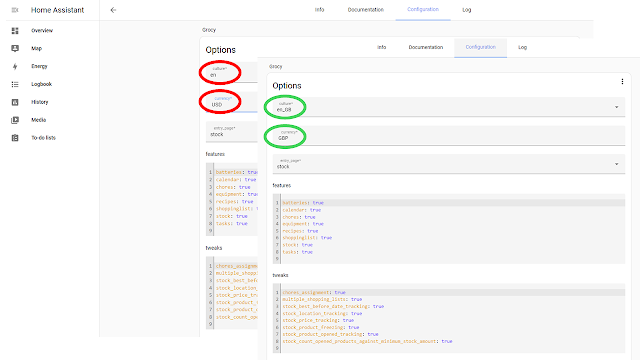Click the Media player icon

pyautogui.click(x=15, y=120)
